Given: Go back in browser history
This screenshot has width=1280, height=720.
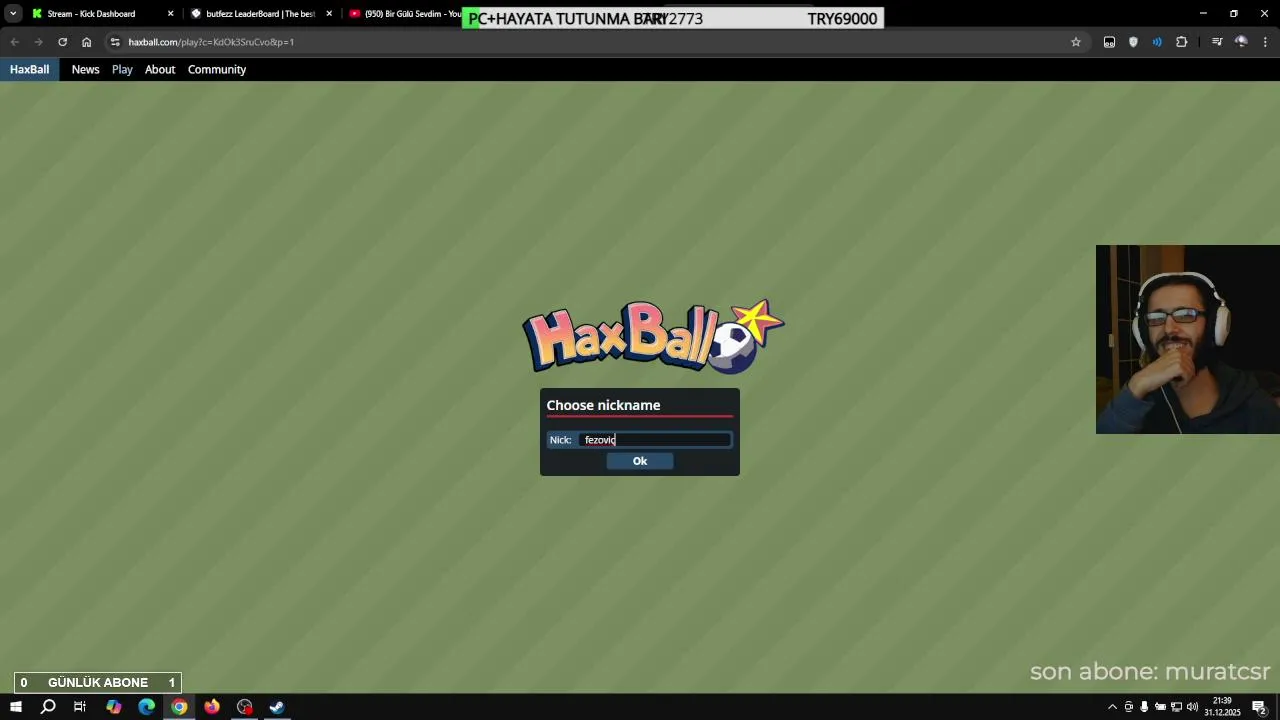Looking at the screenshot, I should coord(14,42).
